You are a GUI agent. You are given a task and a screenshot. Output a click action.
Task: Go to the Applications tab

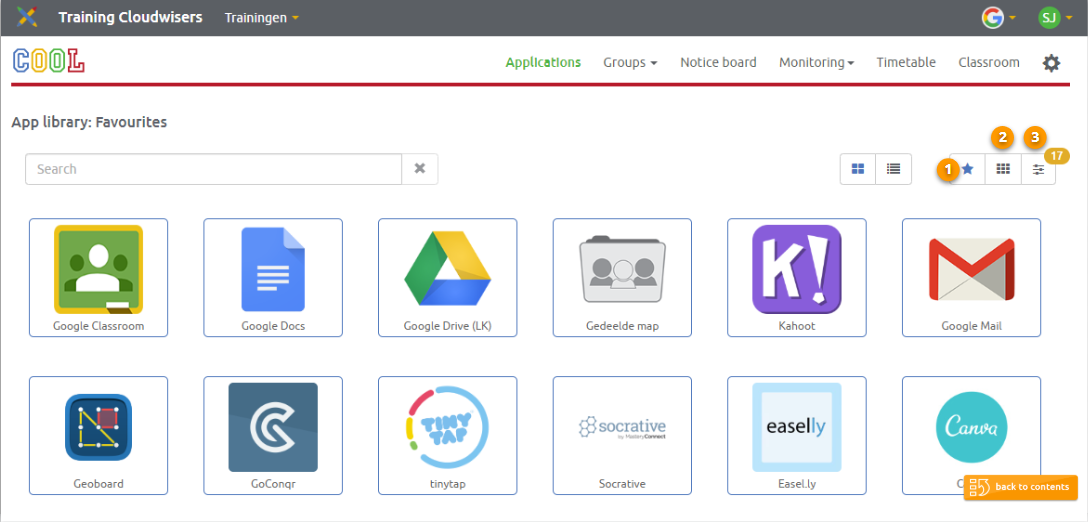(543, 62)
